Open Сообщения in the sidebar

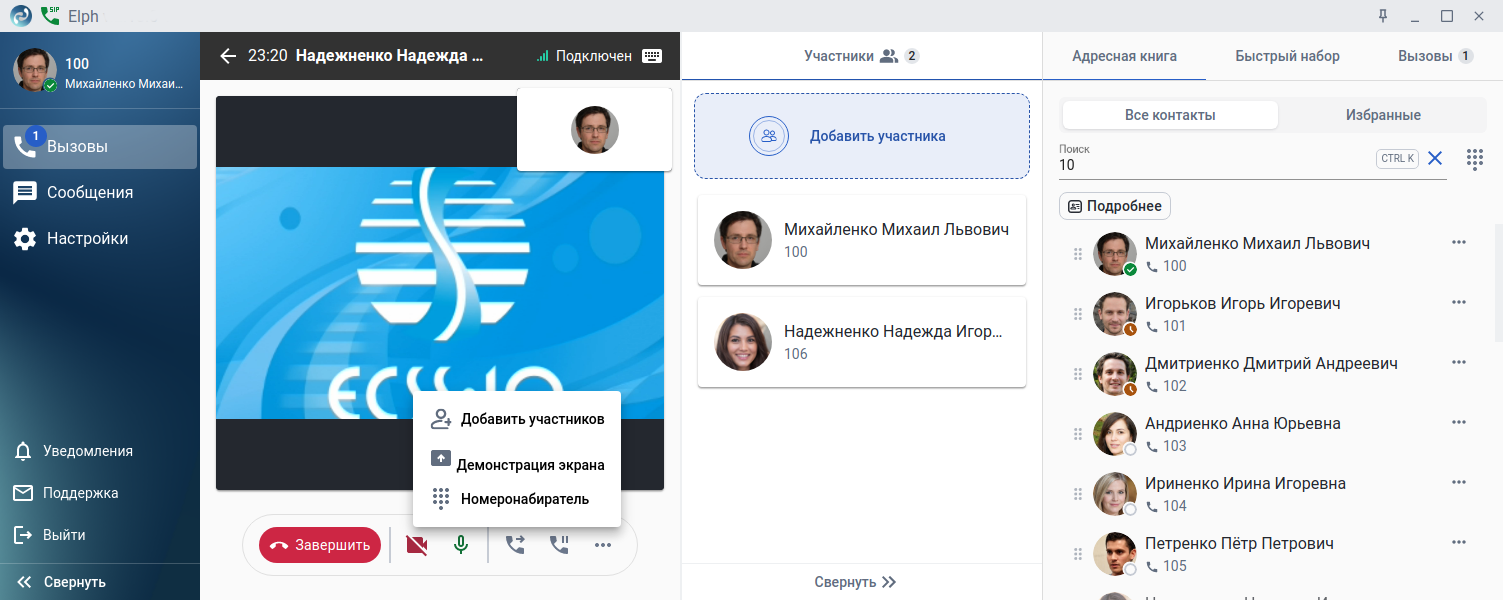click(x=100, y=192)
